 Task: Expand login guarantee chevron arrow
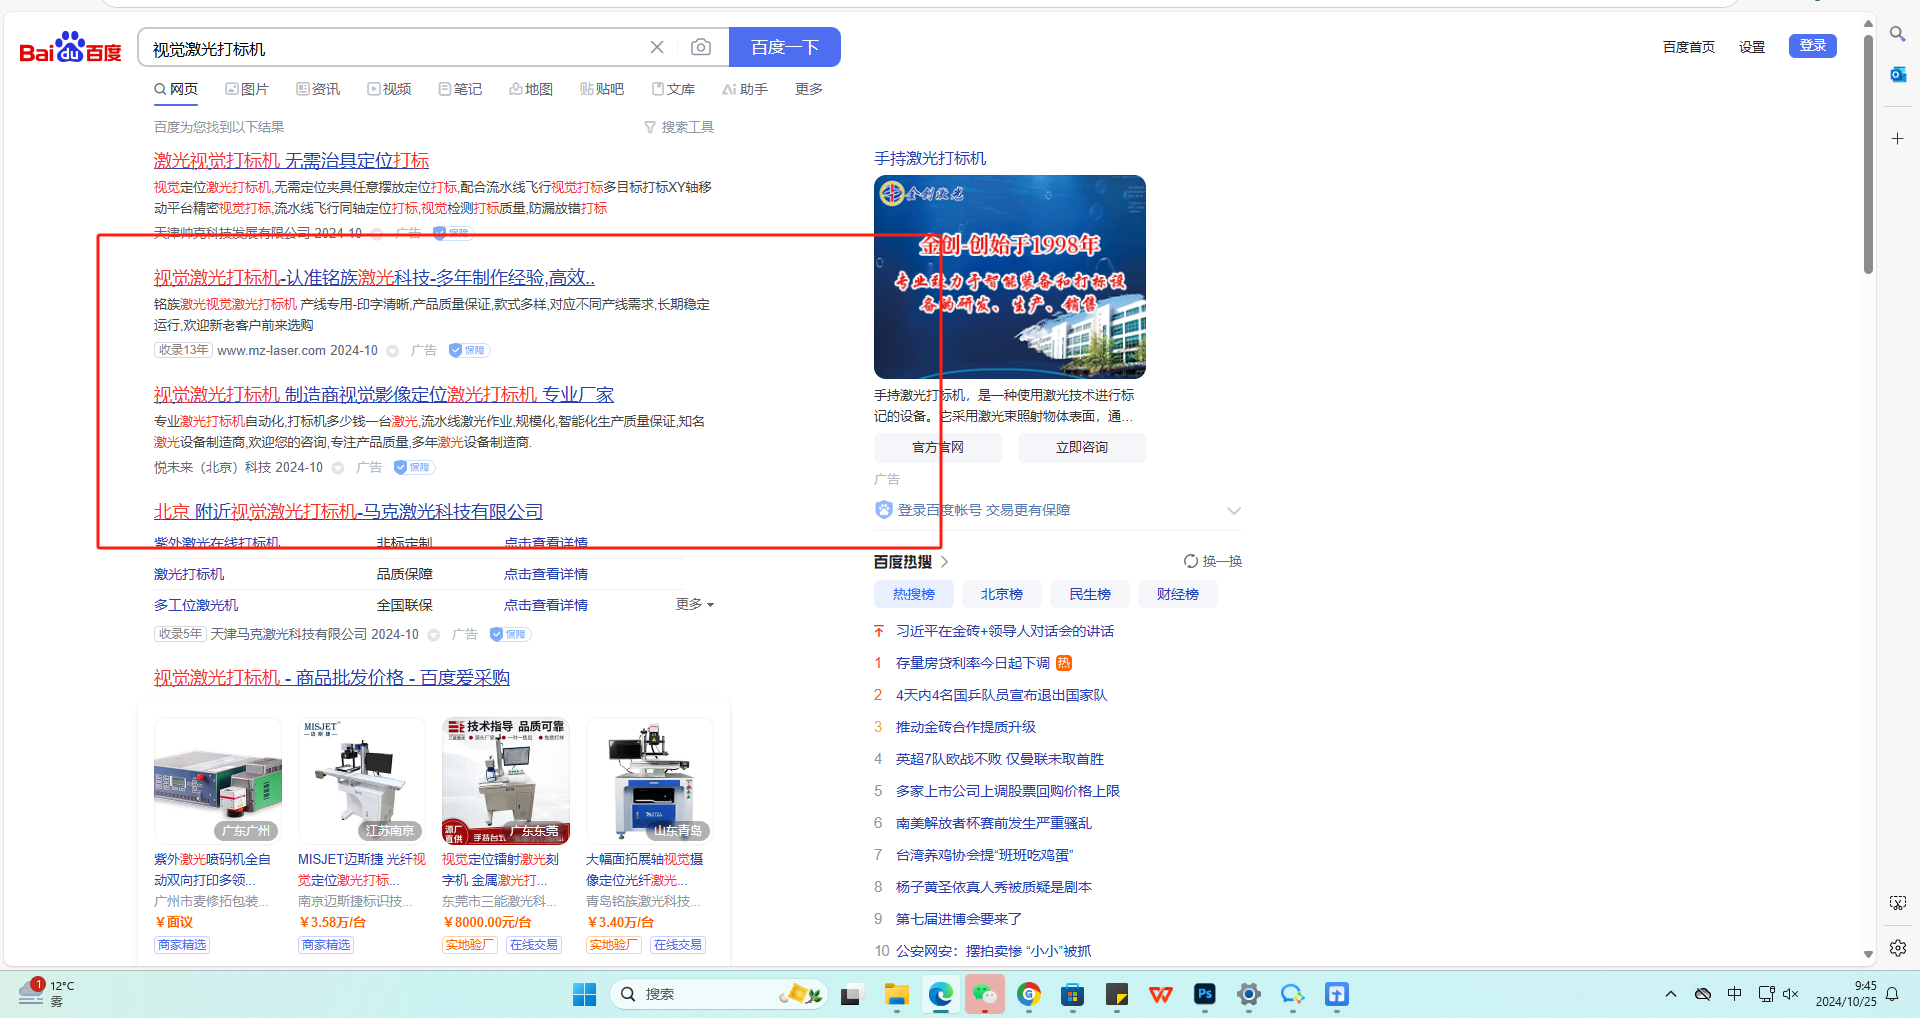(x=1234, y=510)
